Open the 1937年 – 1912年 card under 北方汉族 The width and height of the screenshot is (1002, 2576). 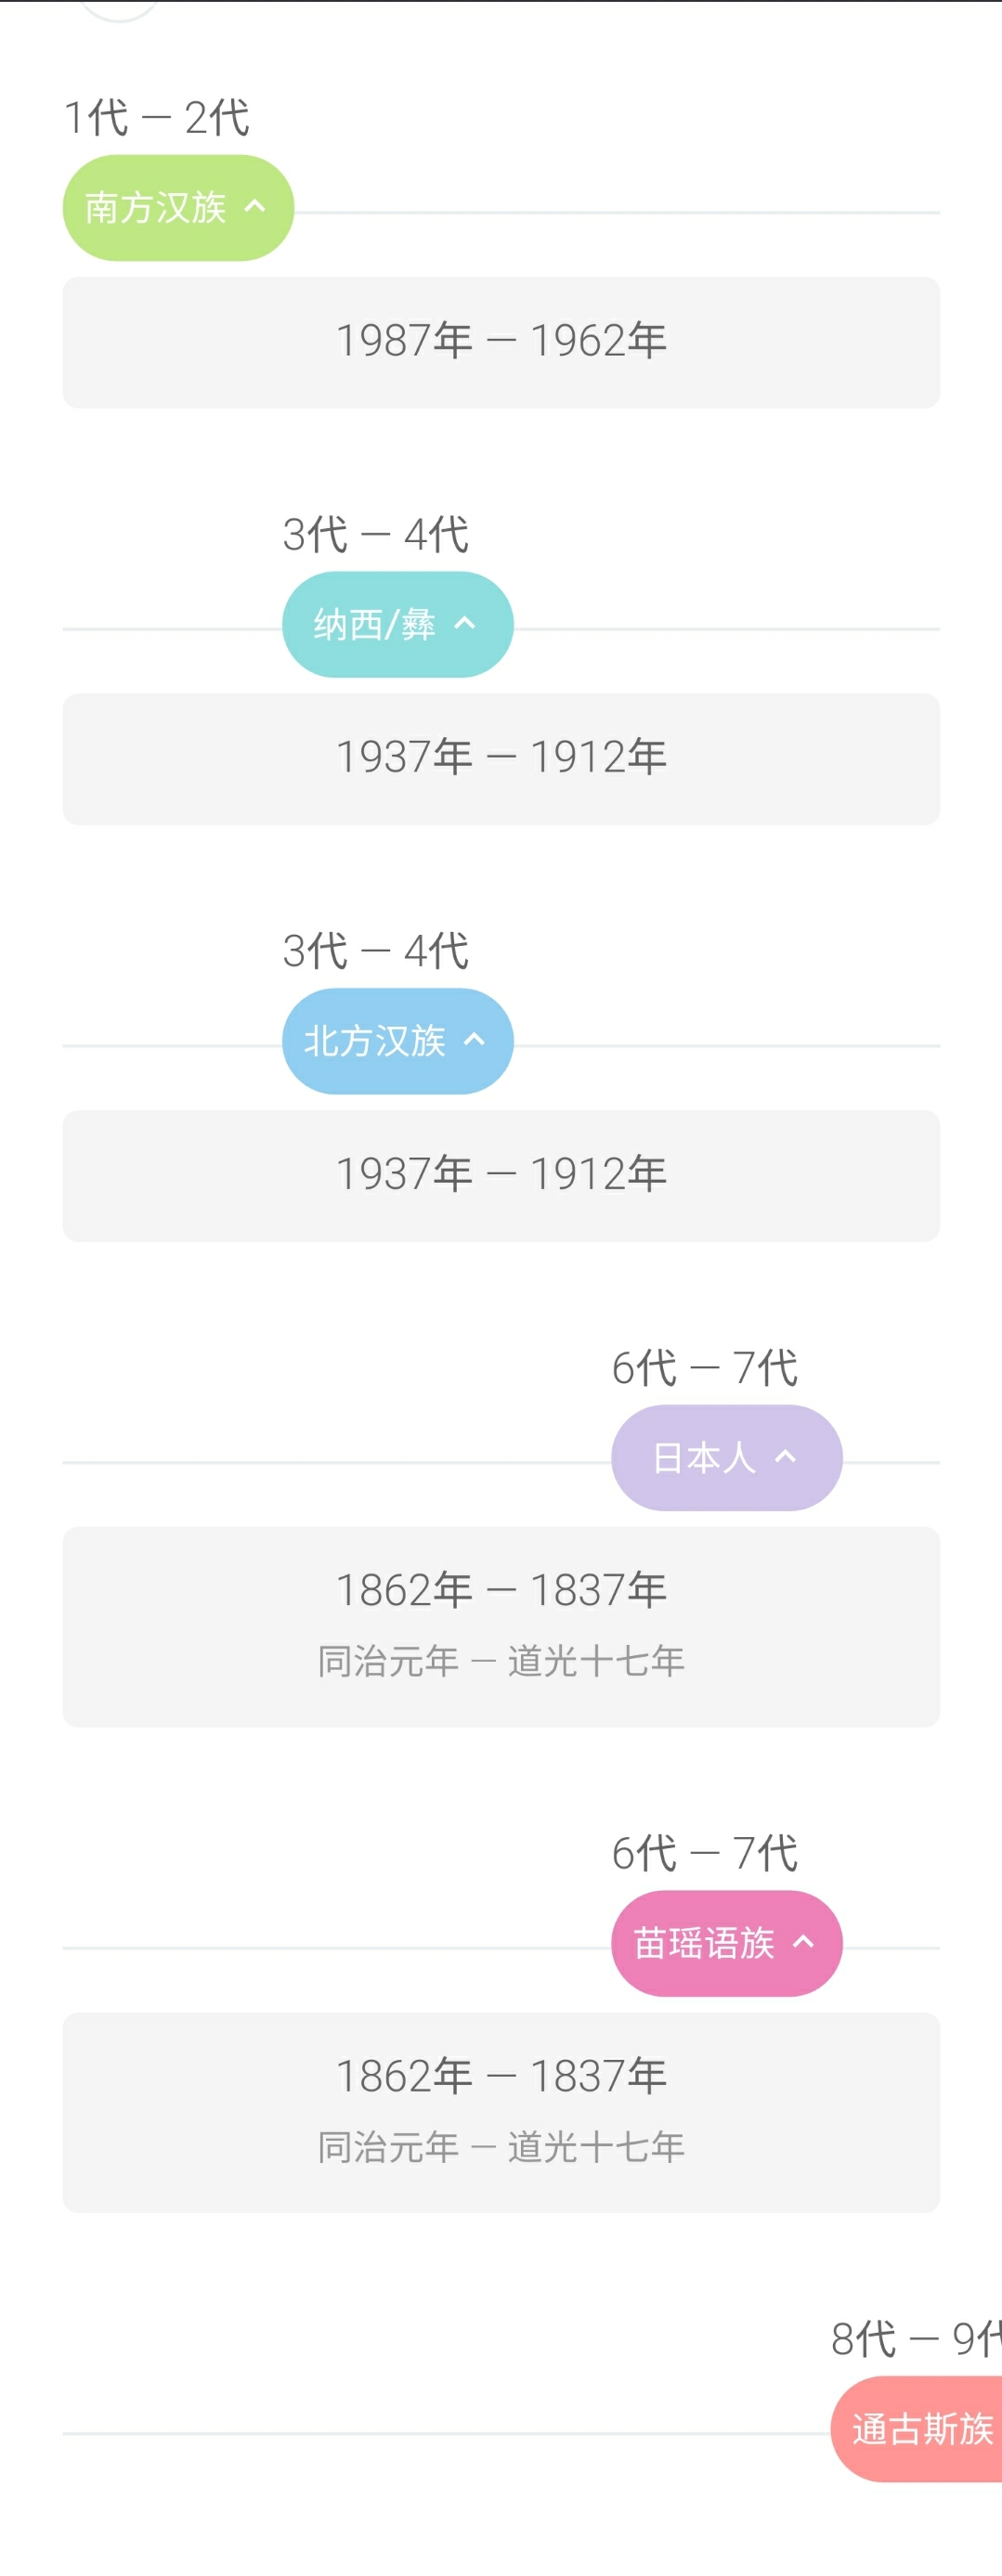point(501,1176)
